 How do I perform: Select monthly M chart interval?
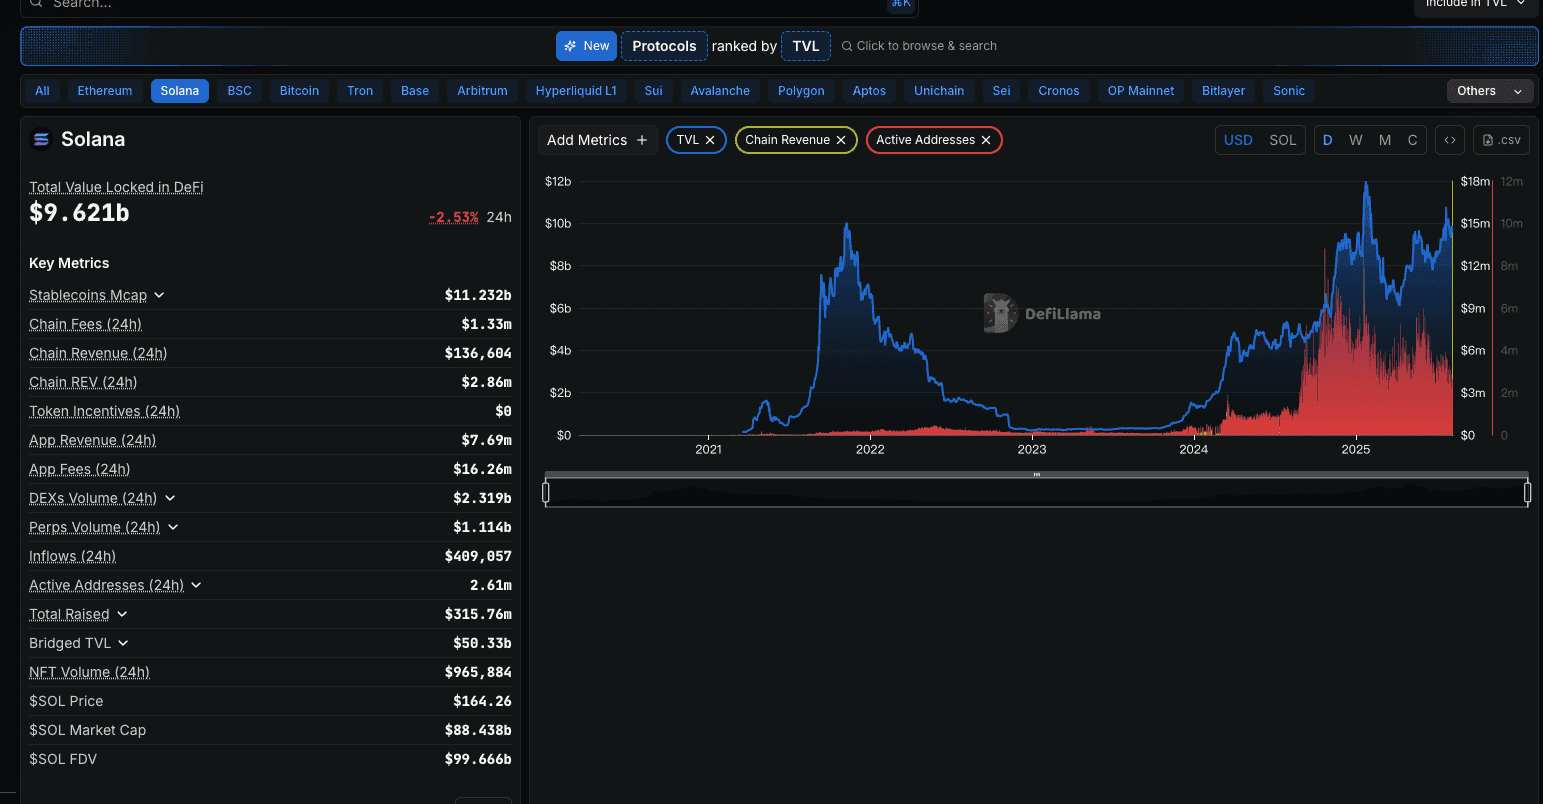(1384, 140)
